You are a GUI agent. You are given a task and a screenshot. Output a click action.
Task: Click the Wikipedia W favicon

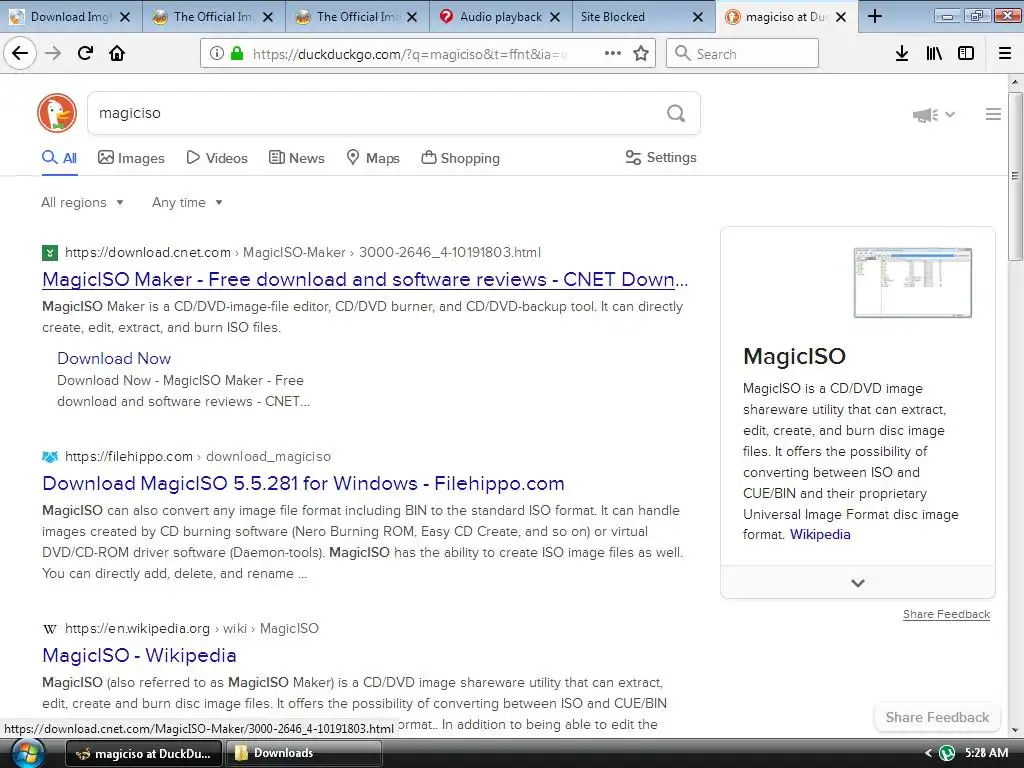tap(50, 629)
